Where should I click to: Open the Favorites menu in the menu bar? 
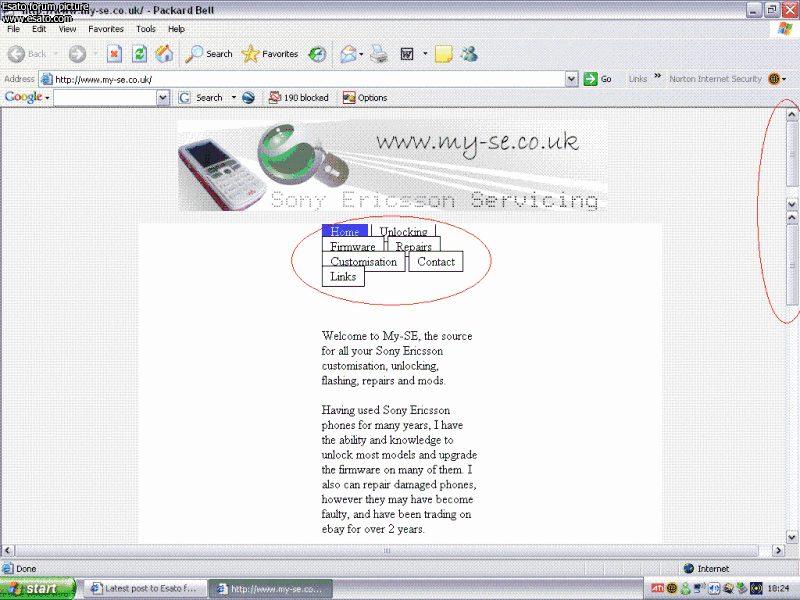click(106, 29)
